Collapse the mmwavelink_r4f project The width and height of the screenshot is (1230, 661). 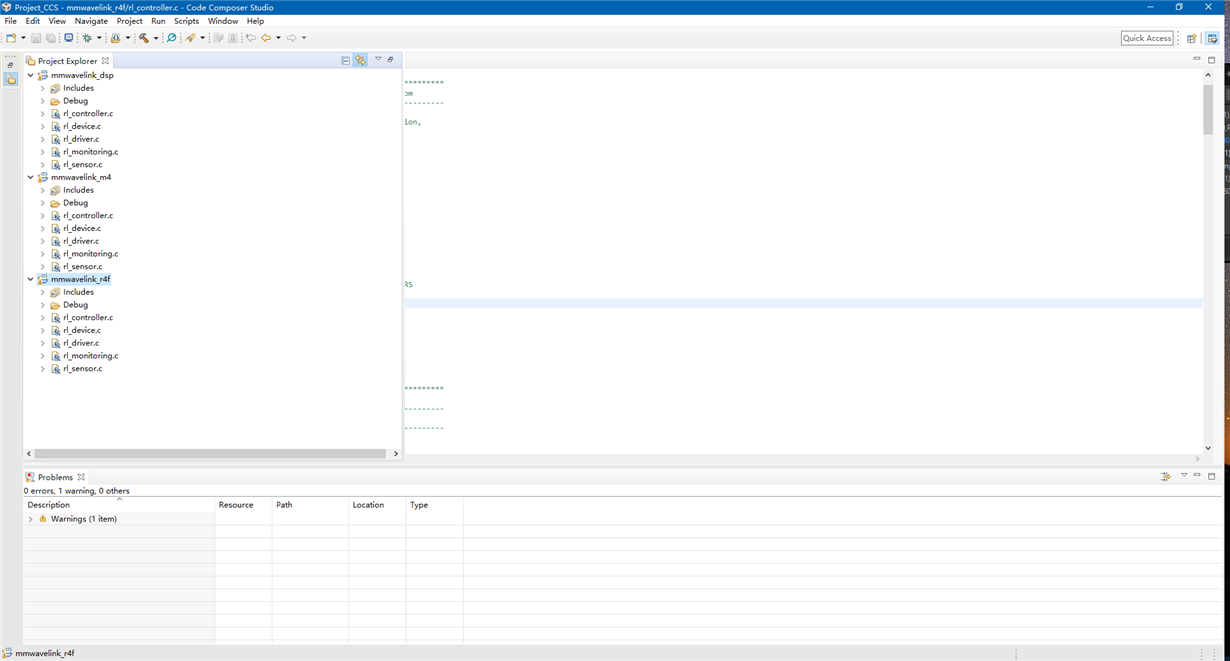point(31,279)
